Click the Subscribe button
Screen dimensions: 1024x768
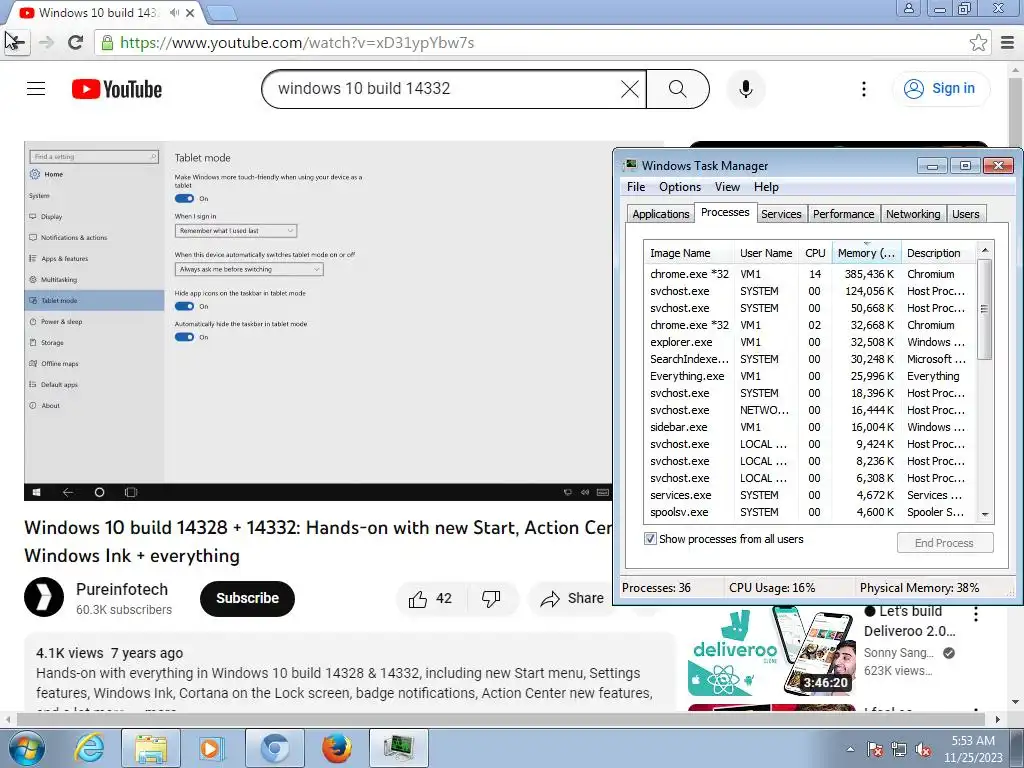click(x=248, y=598)
